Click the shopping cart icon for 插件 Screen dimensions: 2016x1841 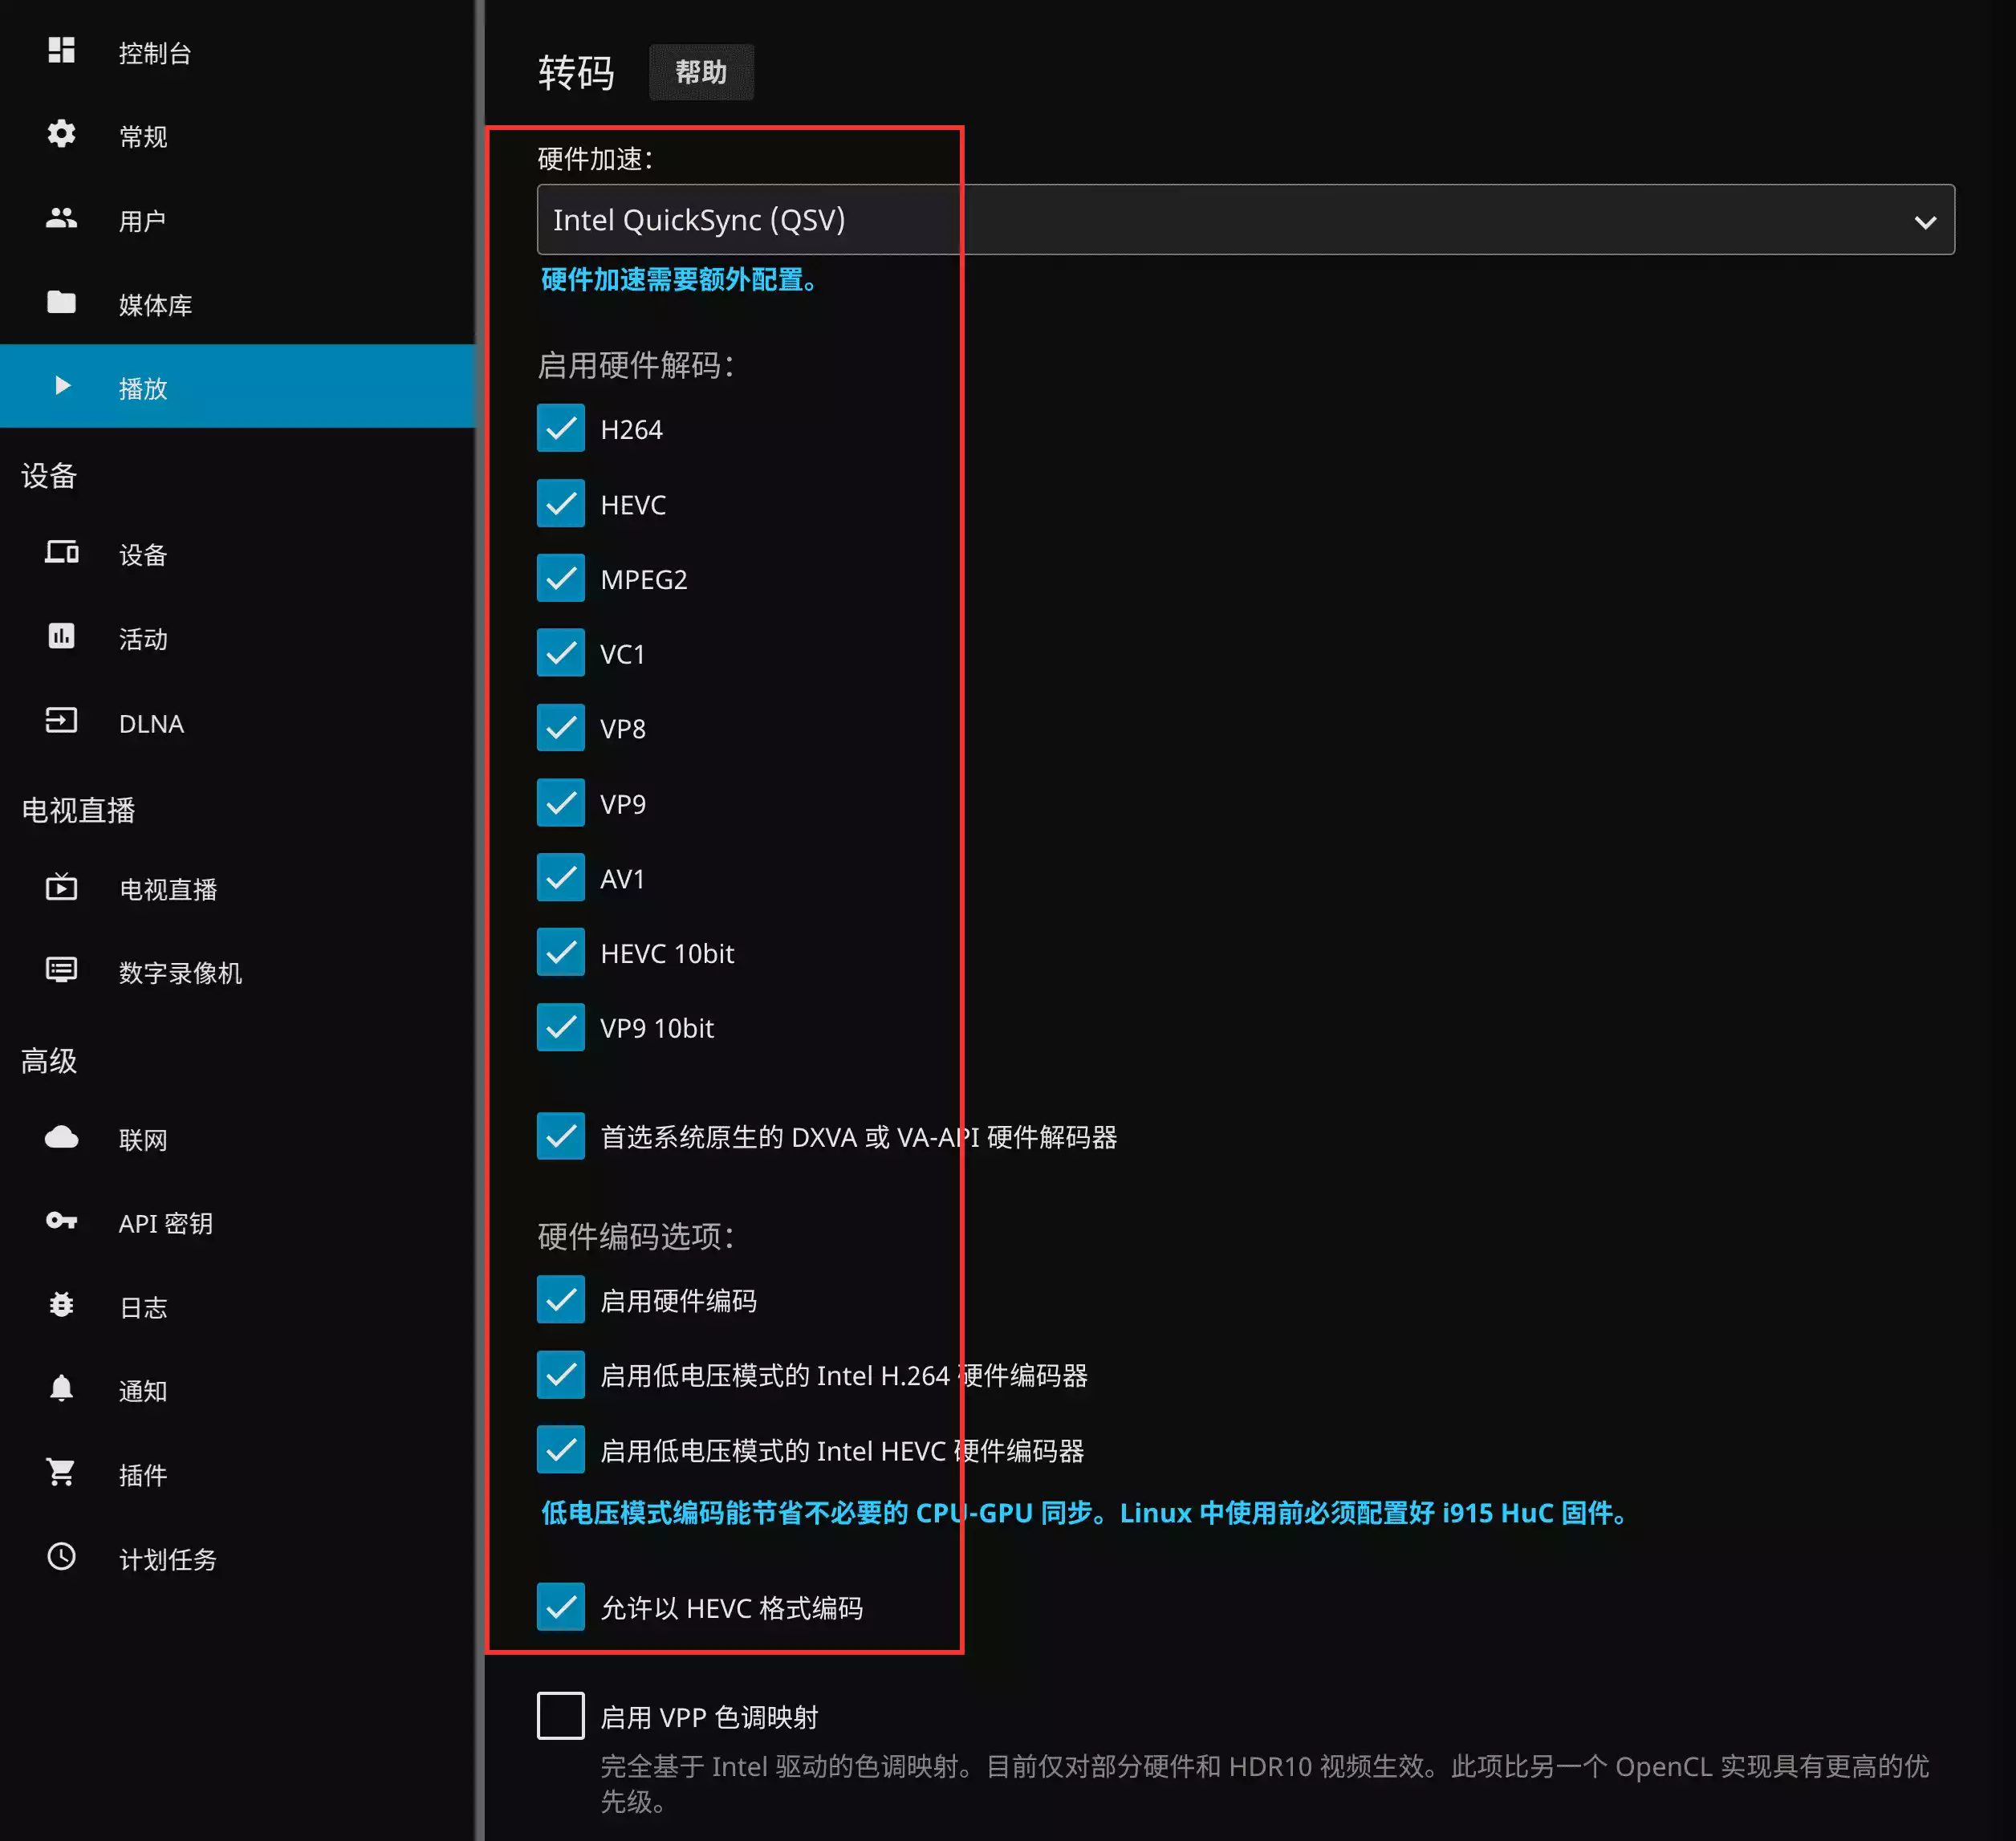click(61, 1472)
